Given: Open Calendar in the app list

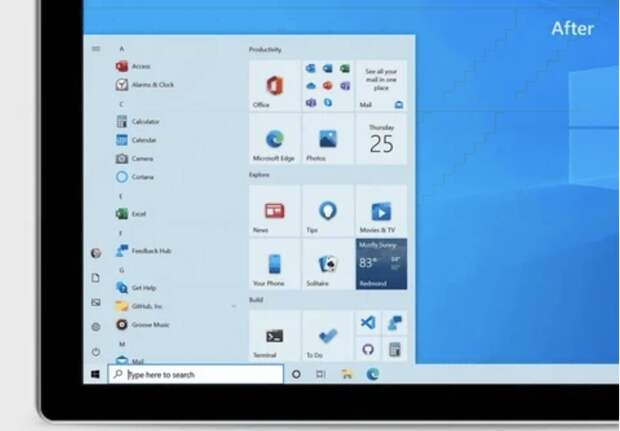Looking at the screenshot, I should [136, 140].
